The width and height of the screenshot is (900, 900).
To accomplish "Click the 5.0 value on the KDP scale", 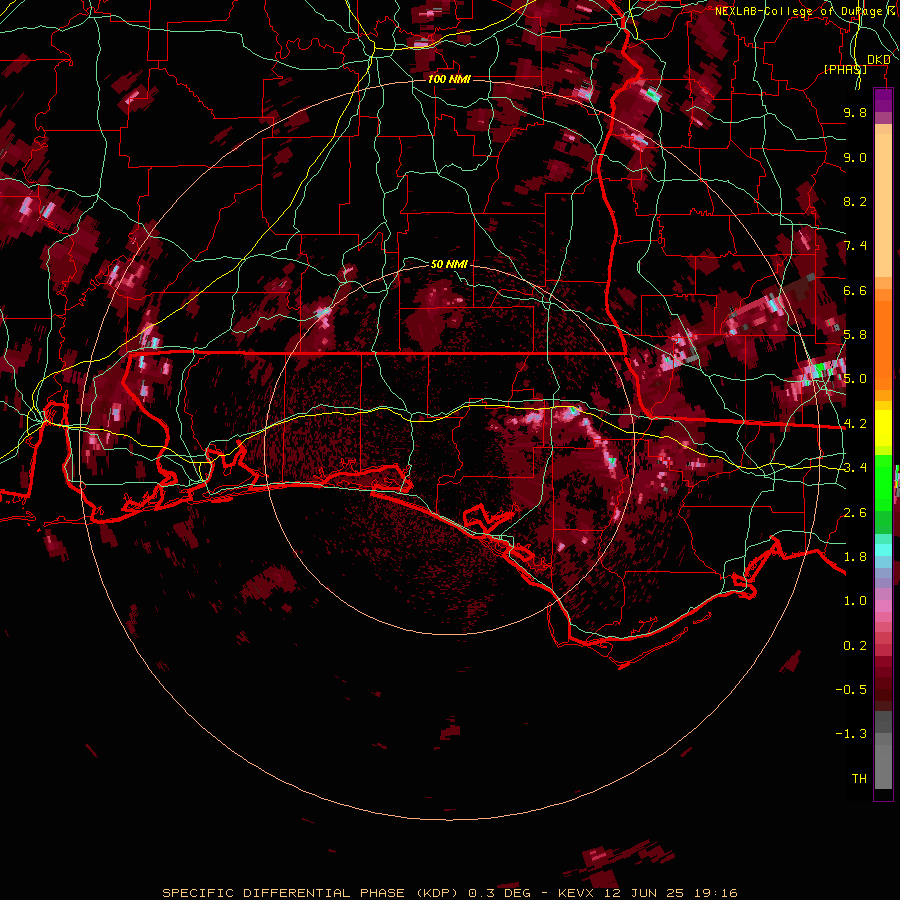I will click(855, 379).
